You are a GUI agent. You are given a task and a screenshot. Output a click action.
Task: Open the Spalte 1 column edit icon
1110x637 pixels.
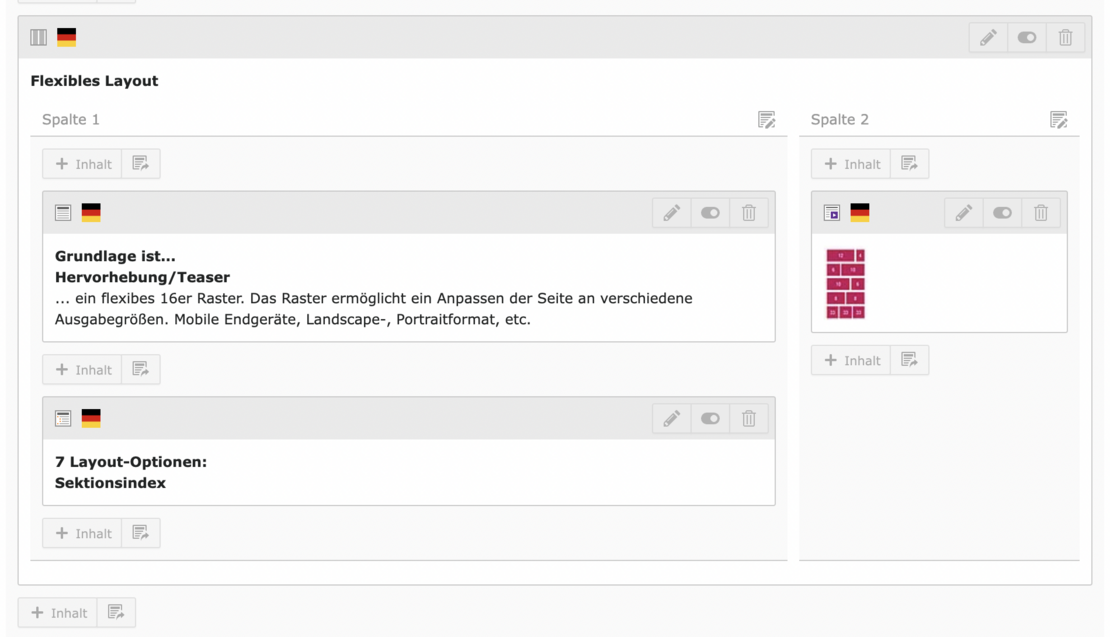[x=767, y=120]
